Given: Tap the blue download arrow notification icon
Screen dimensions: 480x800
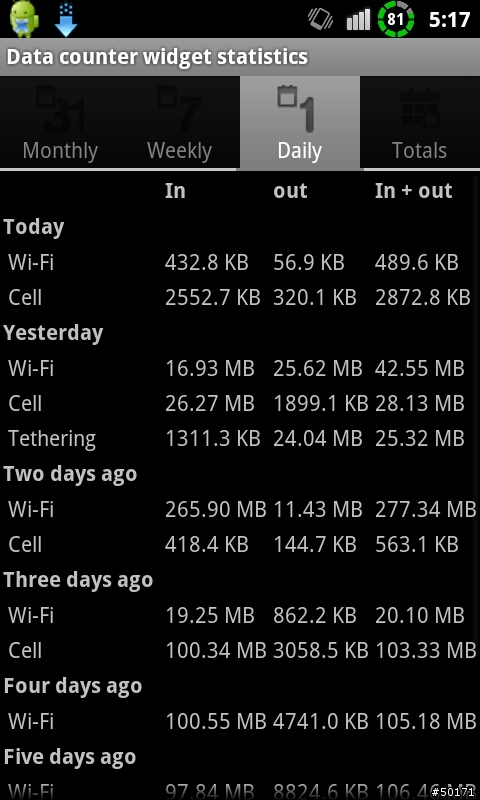Looking at the screenshot, I should coord(66,19).
